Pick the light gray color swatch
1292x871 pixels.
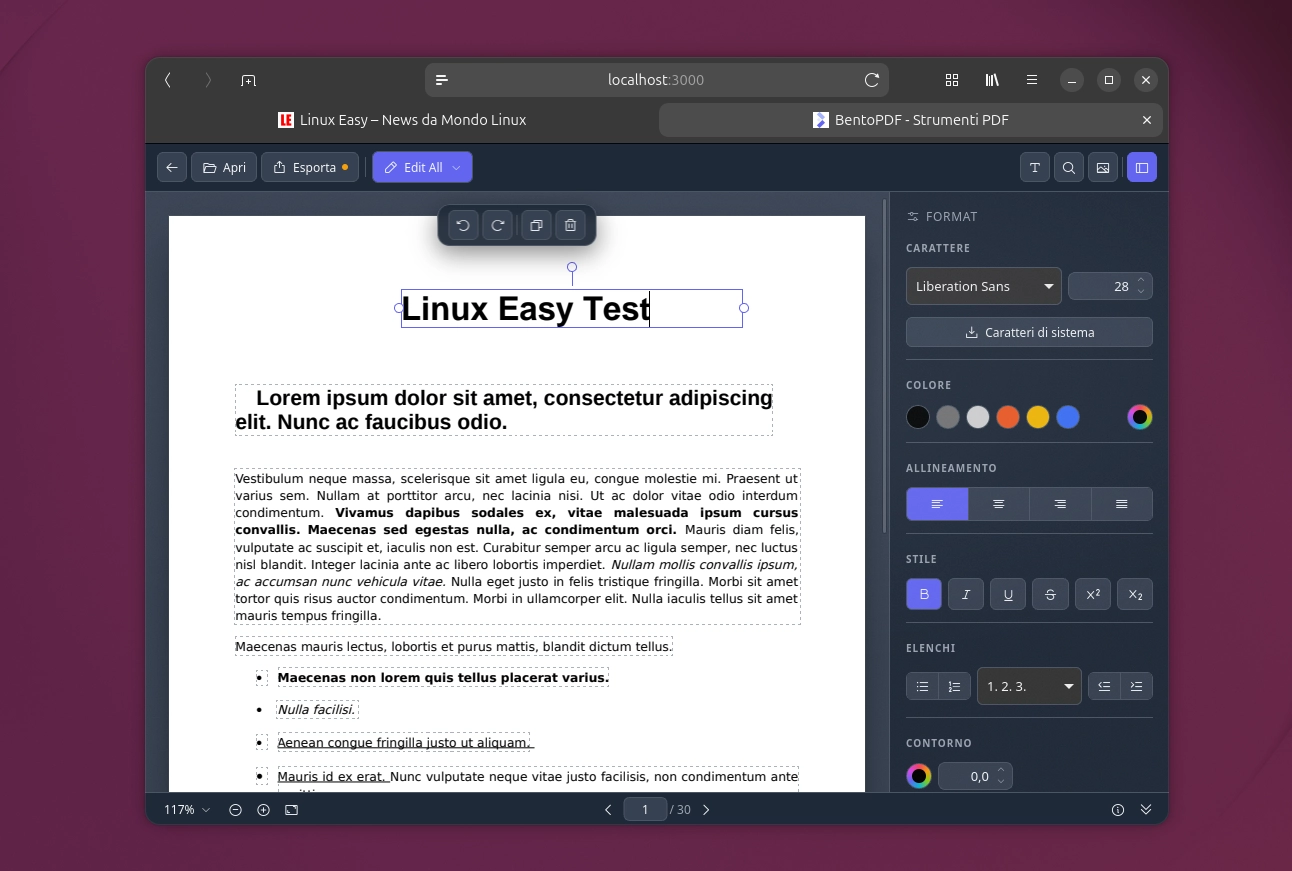(978, 417)
